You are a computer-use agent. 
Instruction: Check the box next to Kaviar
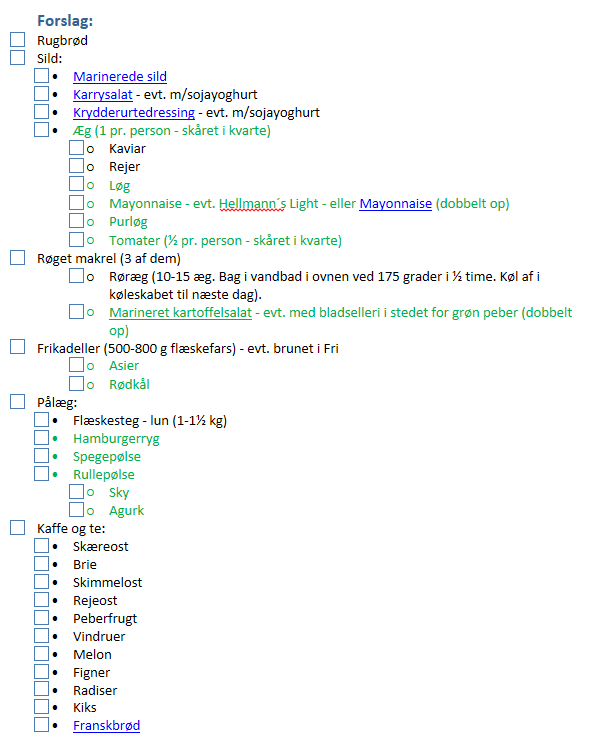coord(76,148)
